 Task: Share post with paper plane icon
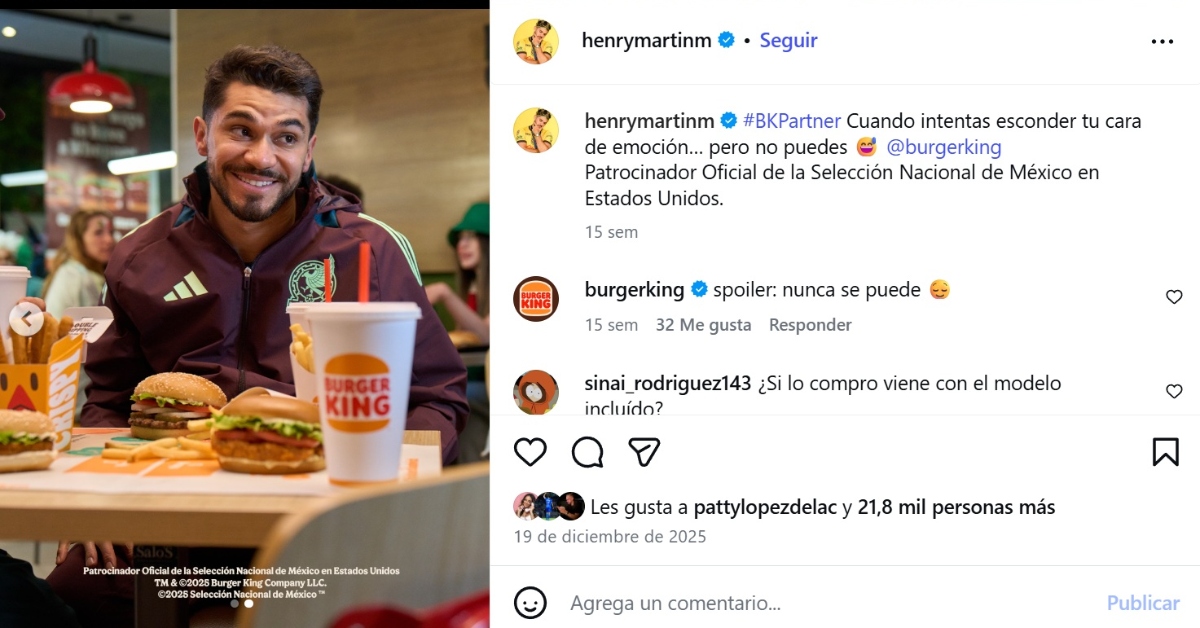pos(644,452)
